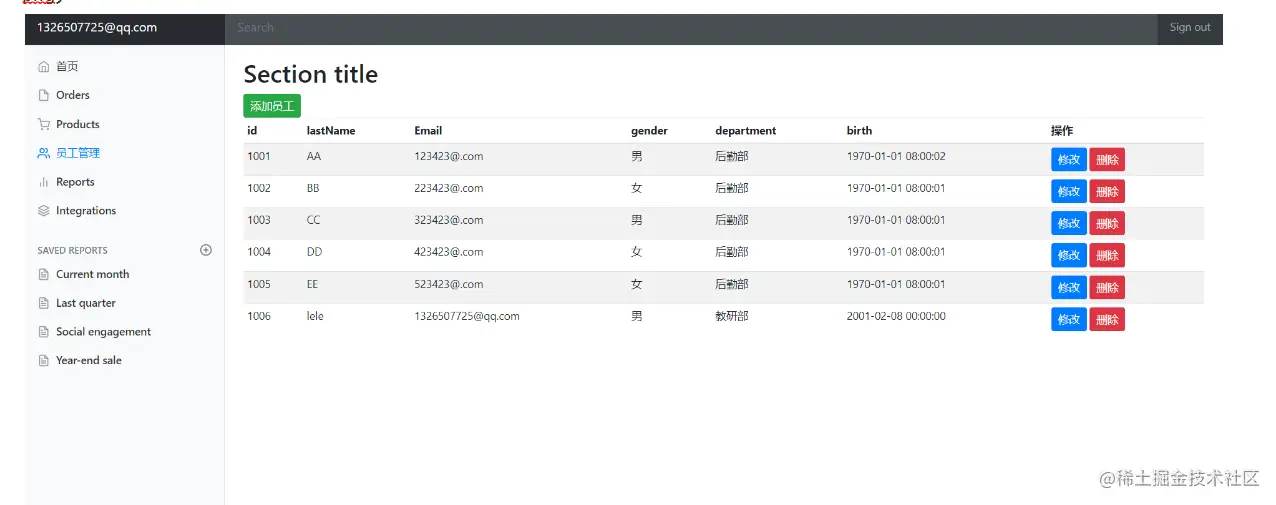The image size is (1276, 505).
Task: Click 删除 in row 1003 CC
Action: [x=1107, y=224]
